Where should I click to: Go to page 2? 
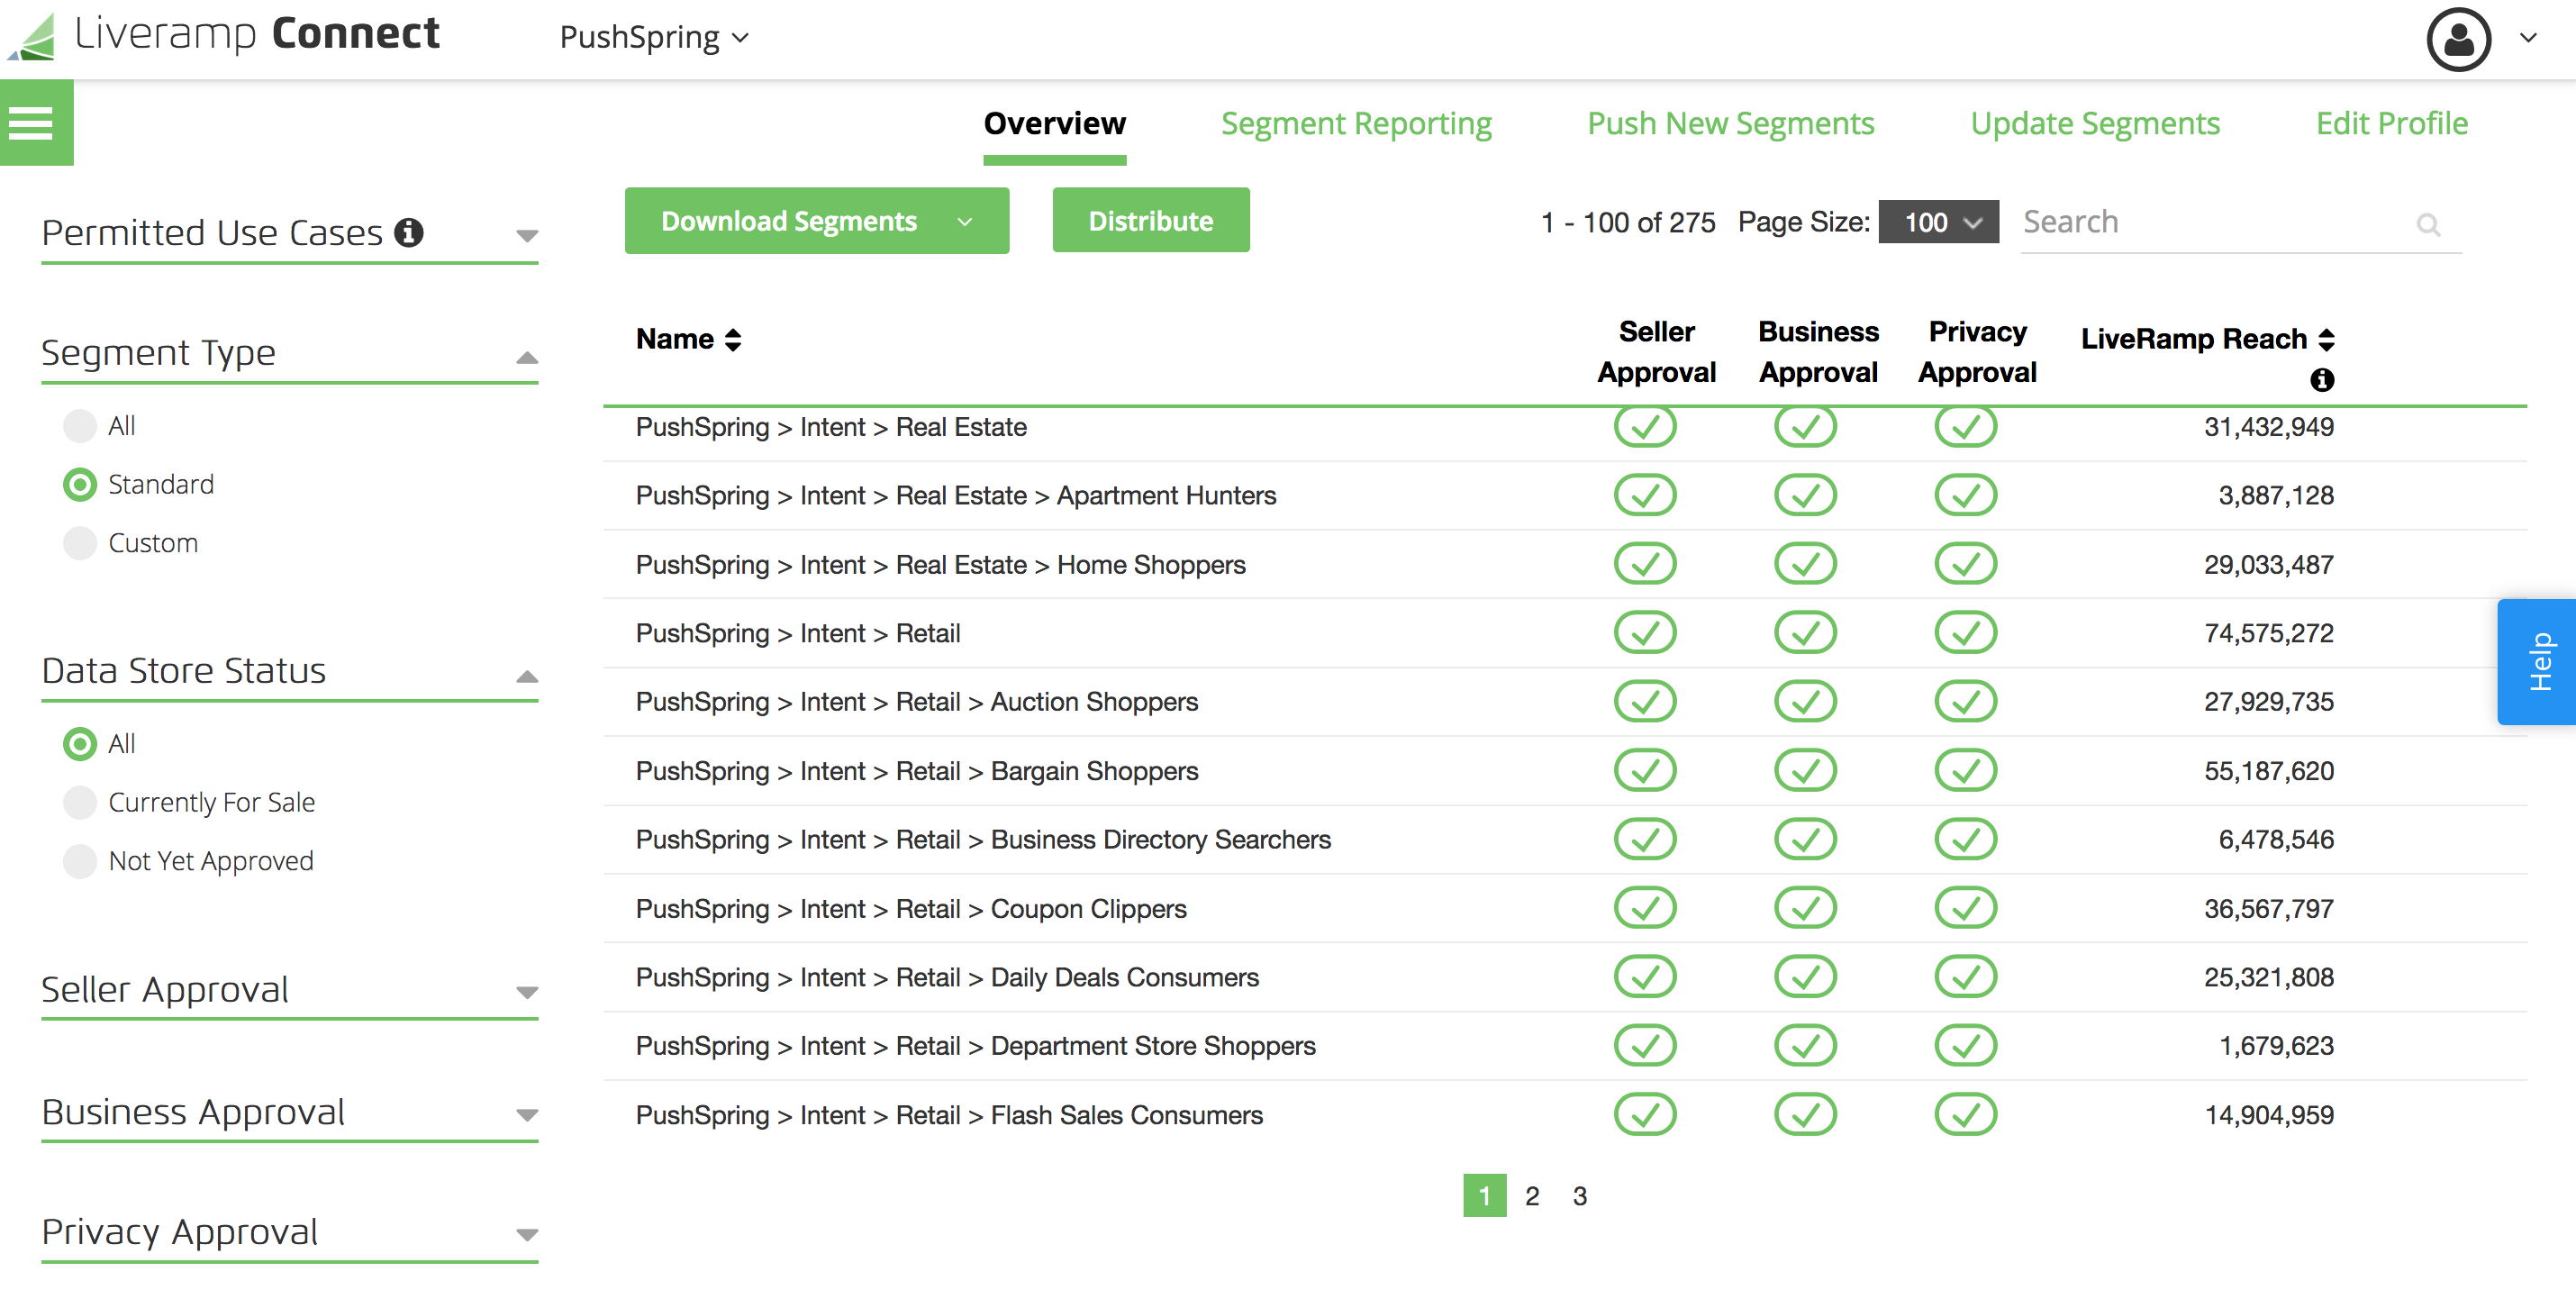coord(1531,1196)
